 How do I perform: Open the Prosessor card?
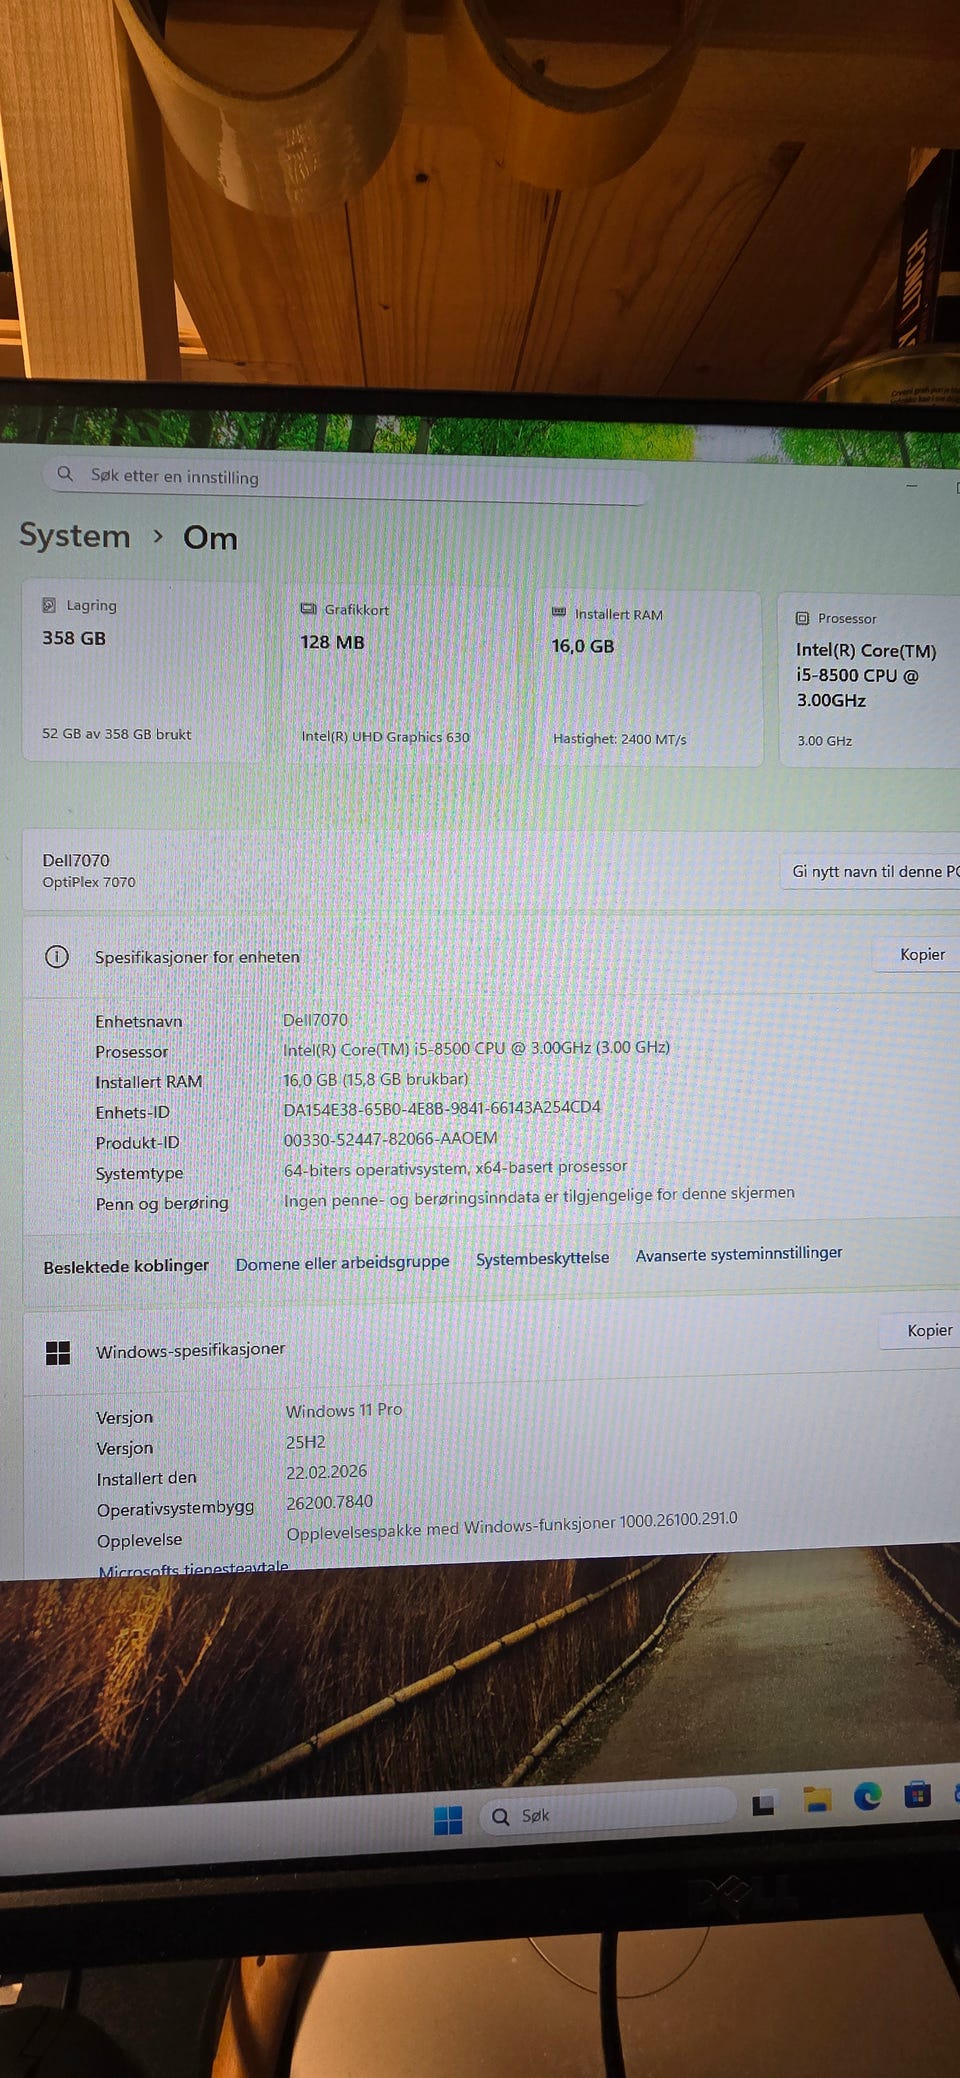870,681
